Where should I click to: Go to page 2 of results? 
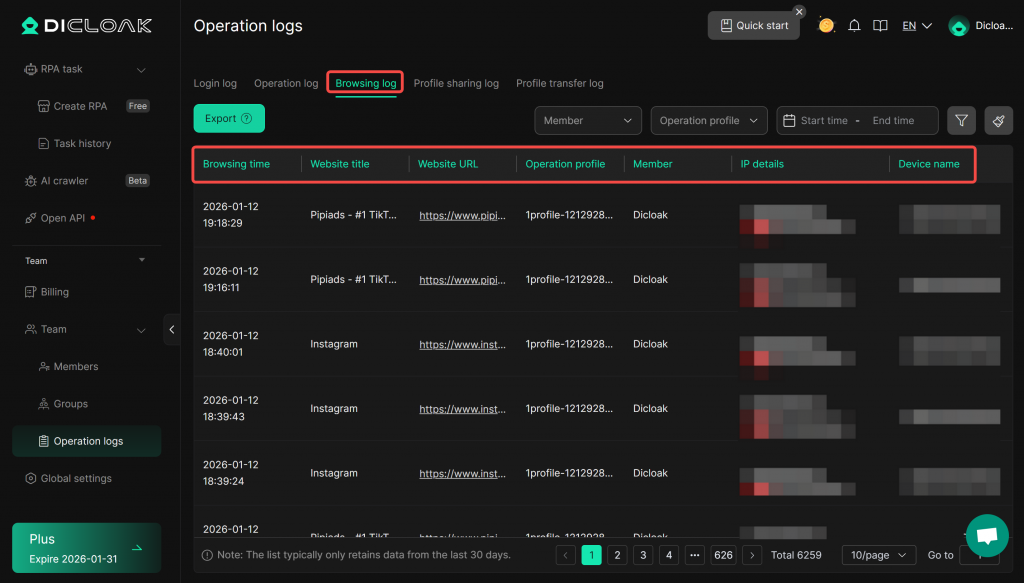tap(617, 555)
